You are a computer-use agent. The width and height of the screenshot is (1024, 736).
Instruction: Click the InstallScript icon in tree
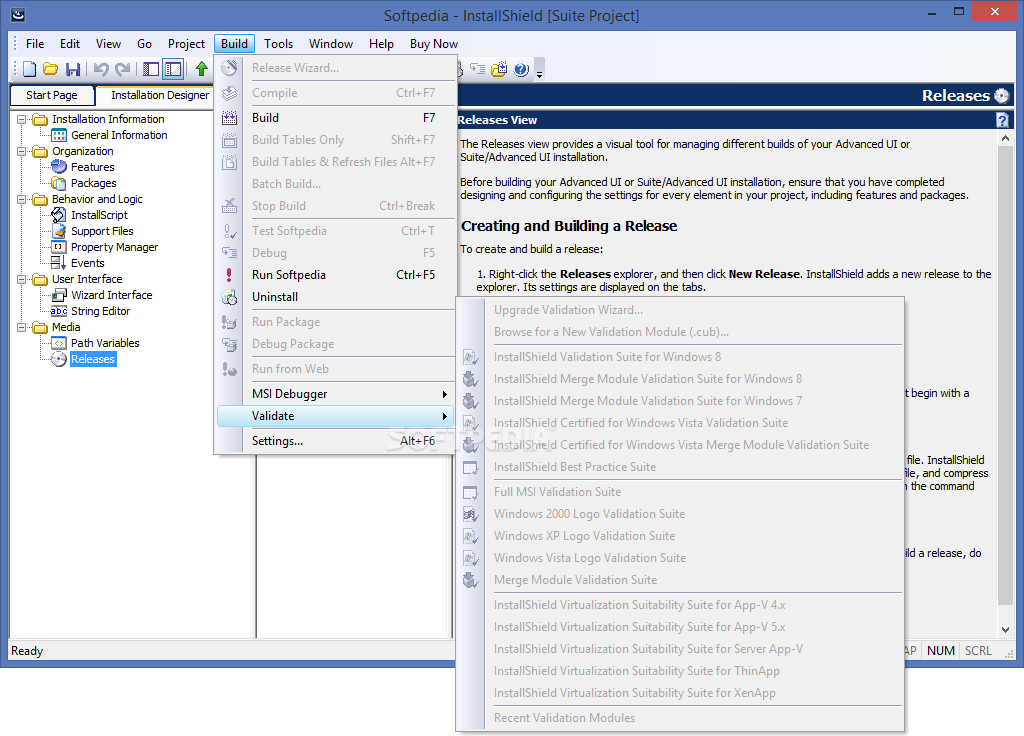pos(59,215)
